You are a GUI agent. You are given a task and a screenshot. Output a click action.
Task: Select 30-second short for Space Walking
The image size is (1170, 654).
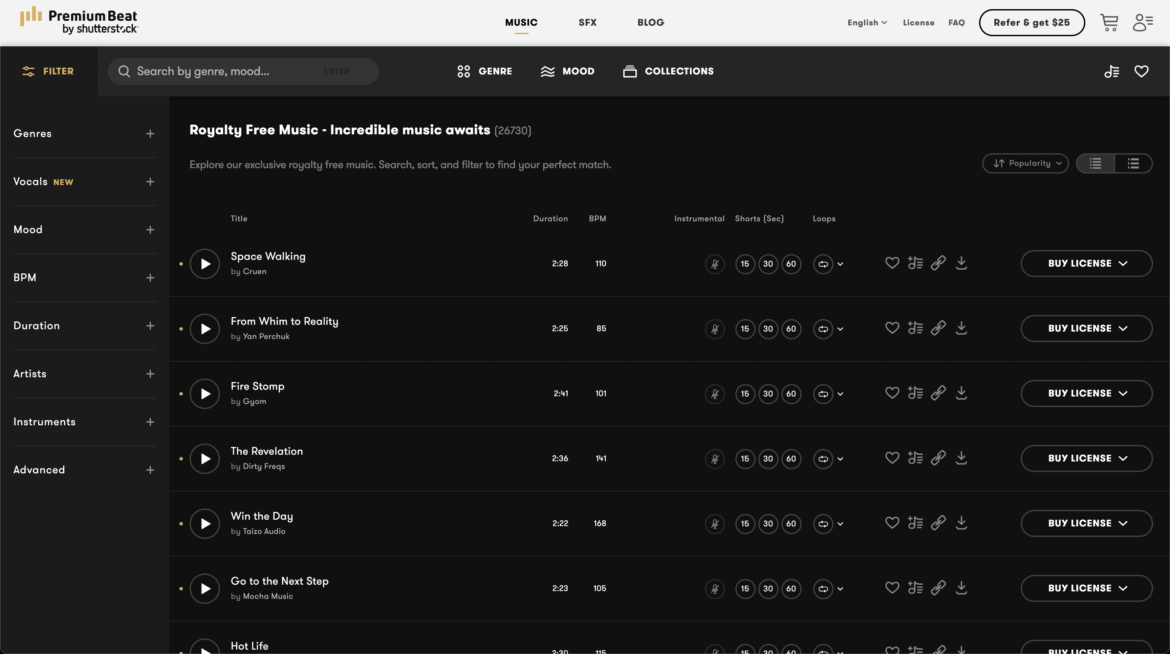pyautogui.click(x=768, y=264)
